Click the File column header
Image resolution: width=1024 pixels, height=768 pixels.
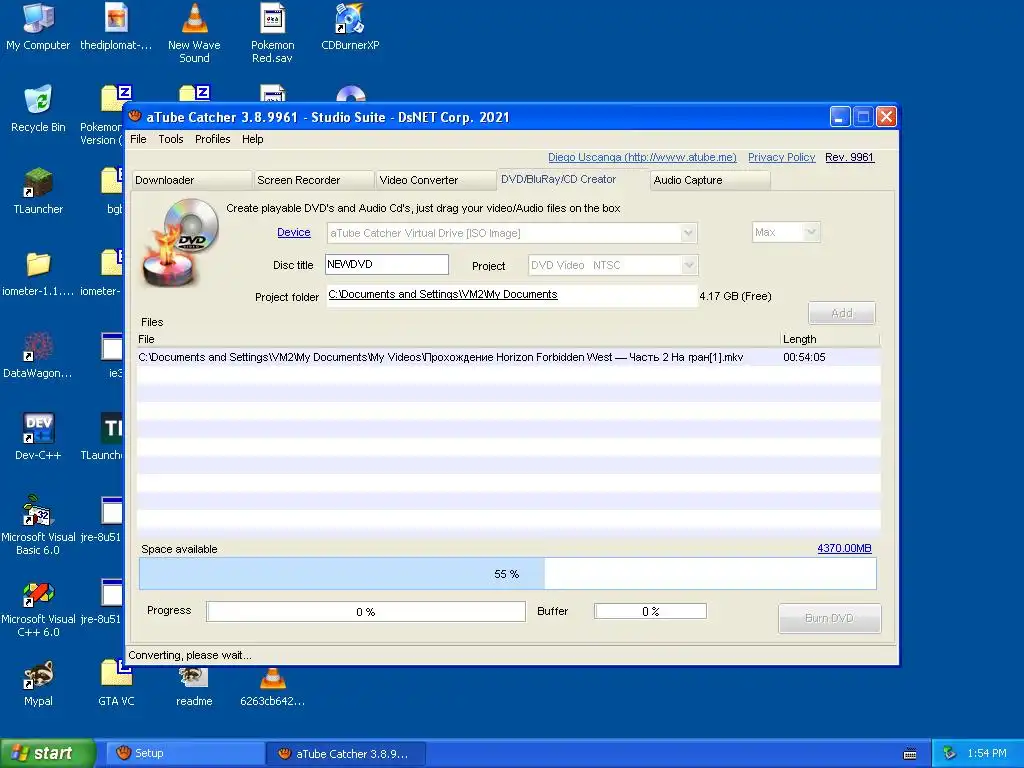(x=458, y=339)
